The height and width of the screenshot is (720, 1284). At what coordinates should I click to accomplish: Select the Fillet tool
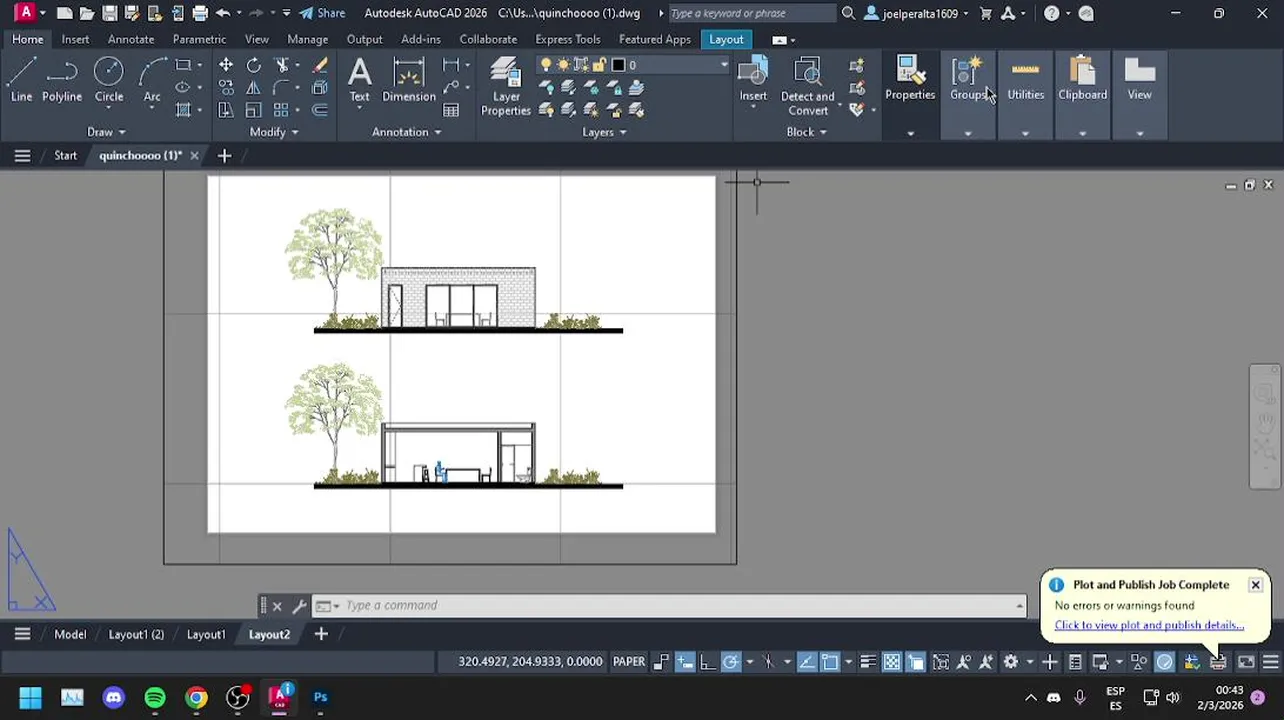coord(282,88)
